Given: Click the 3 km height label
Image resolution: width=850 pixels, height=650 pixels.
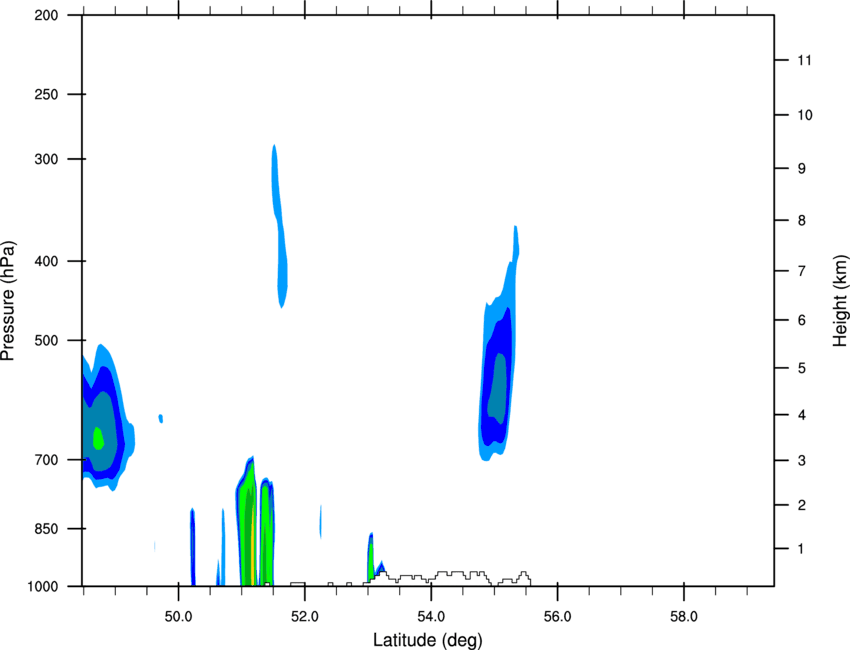Looking at the screenshot, I should (x=802, y=461).
